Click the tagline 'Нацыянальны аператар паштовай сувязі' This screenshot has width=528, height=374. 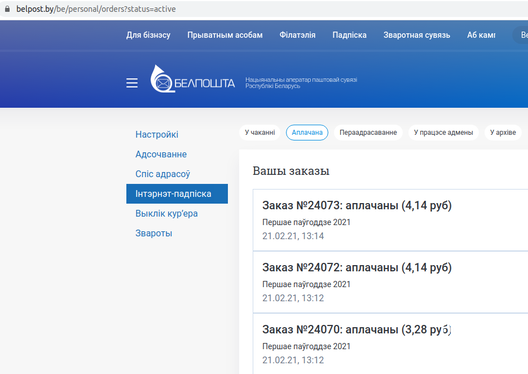coord(301,80)
